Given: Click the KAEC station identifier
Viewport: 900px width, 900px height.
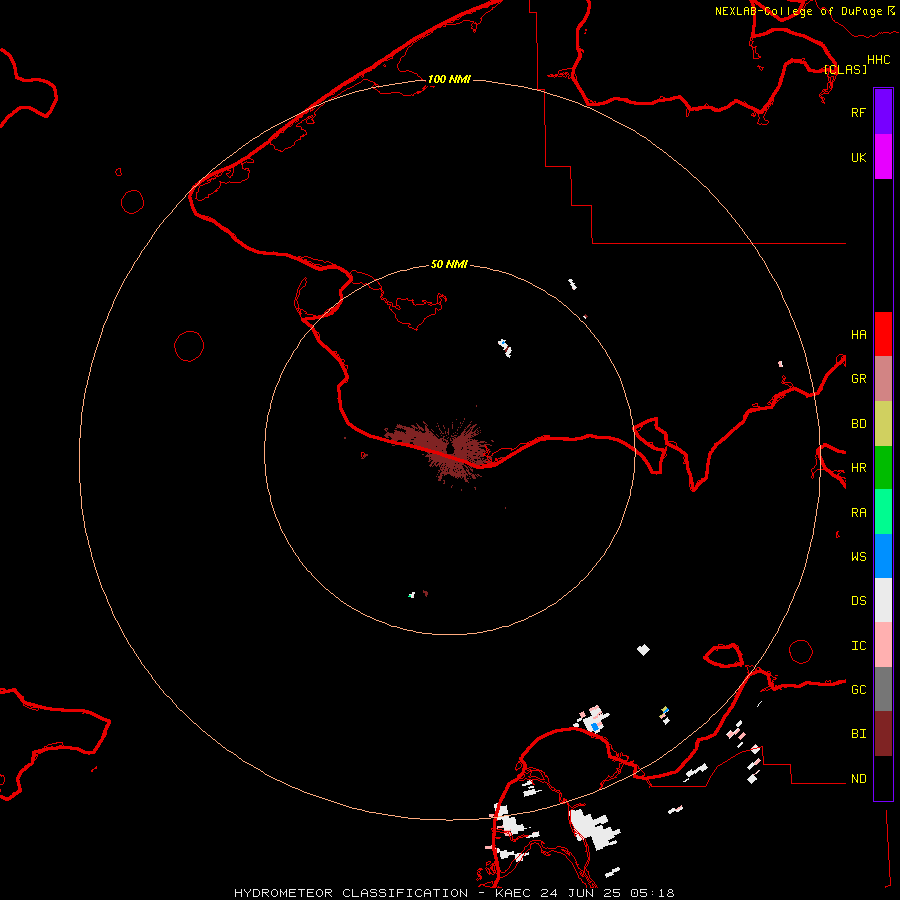Looking at the screenshot, I should 513,893.
